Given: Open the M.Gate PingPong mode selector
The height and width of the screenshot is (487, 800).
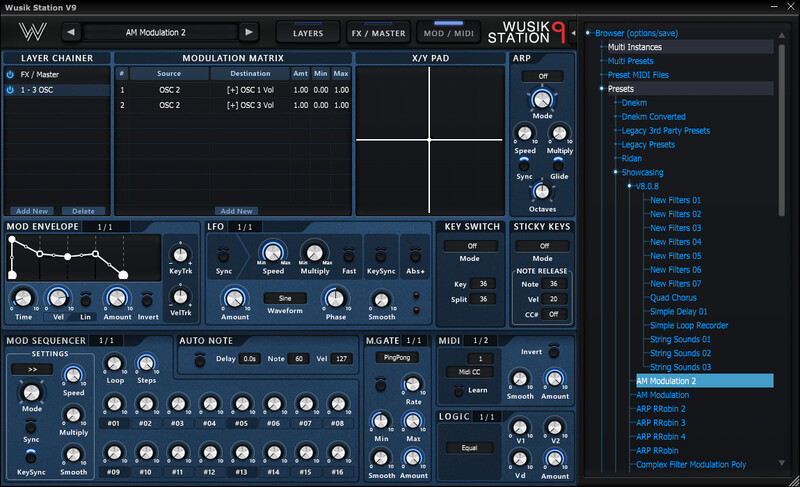Looking at the screenshot, I should point(397,357).
